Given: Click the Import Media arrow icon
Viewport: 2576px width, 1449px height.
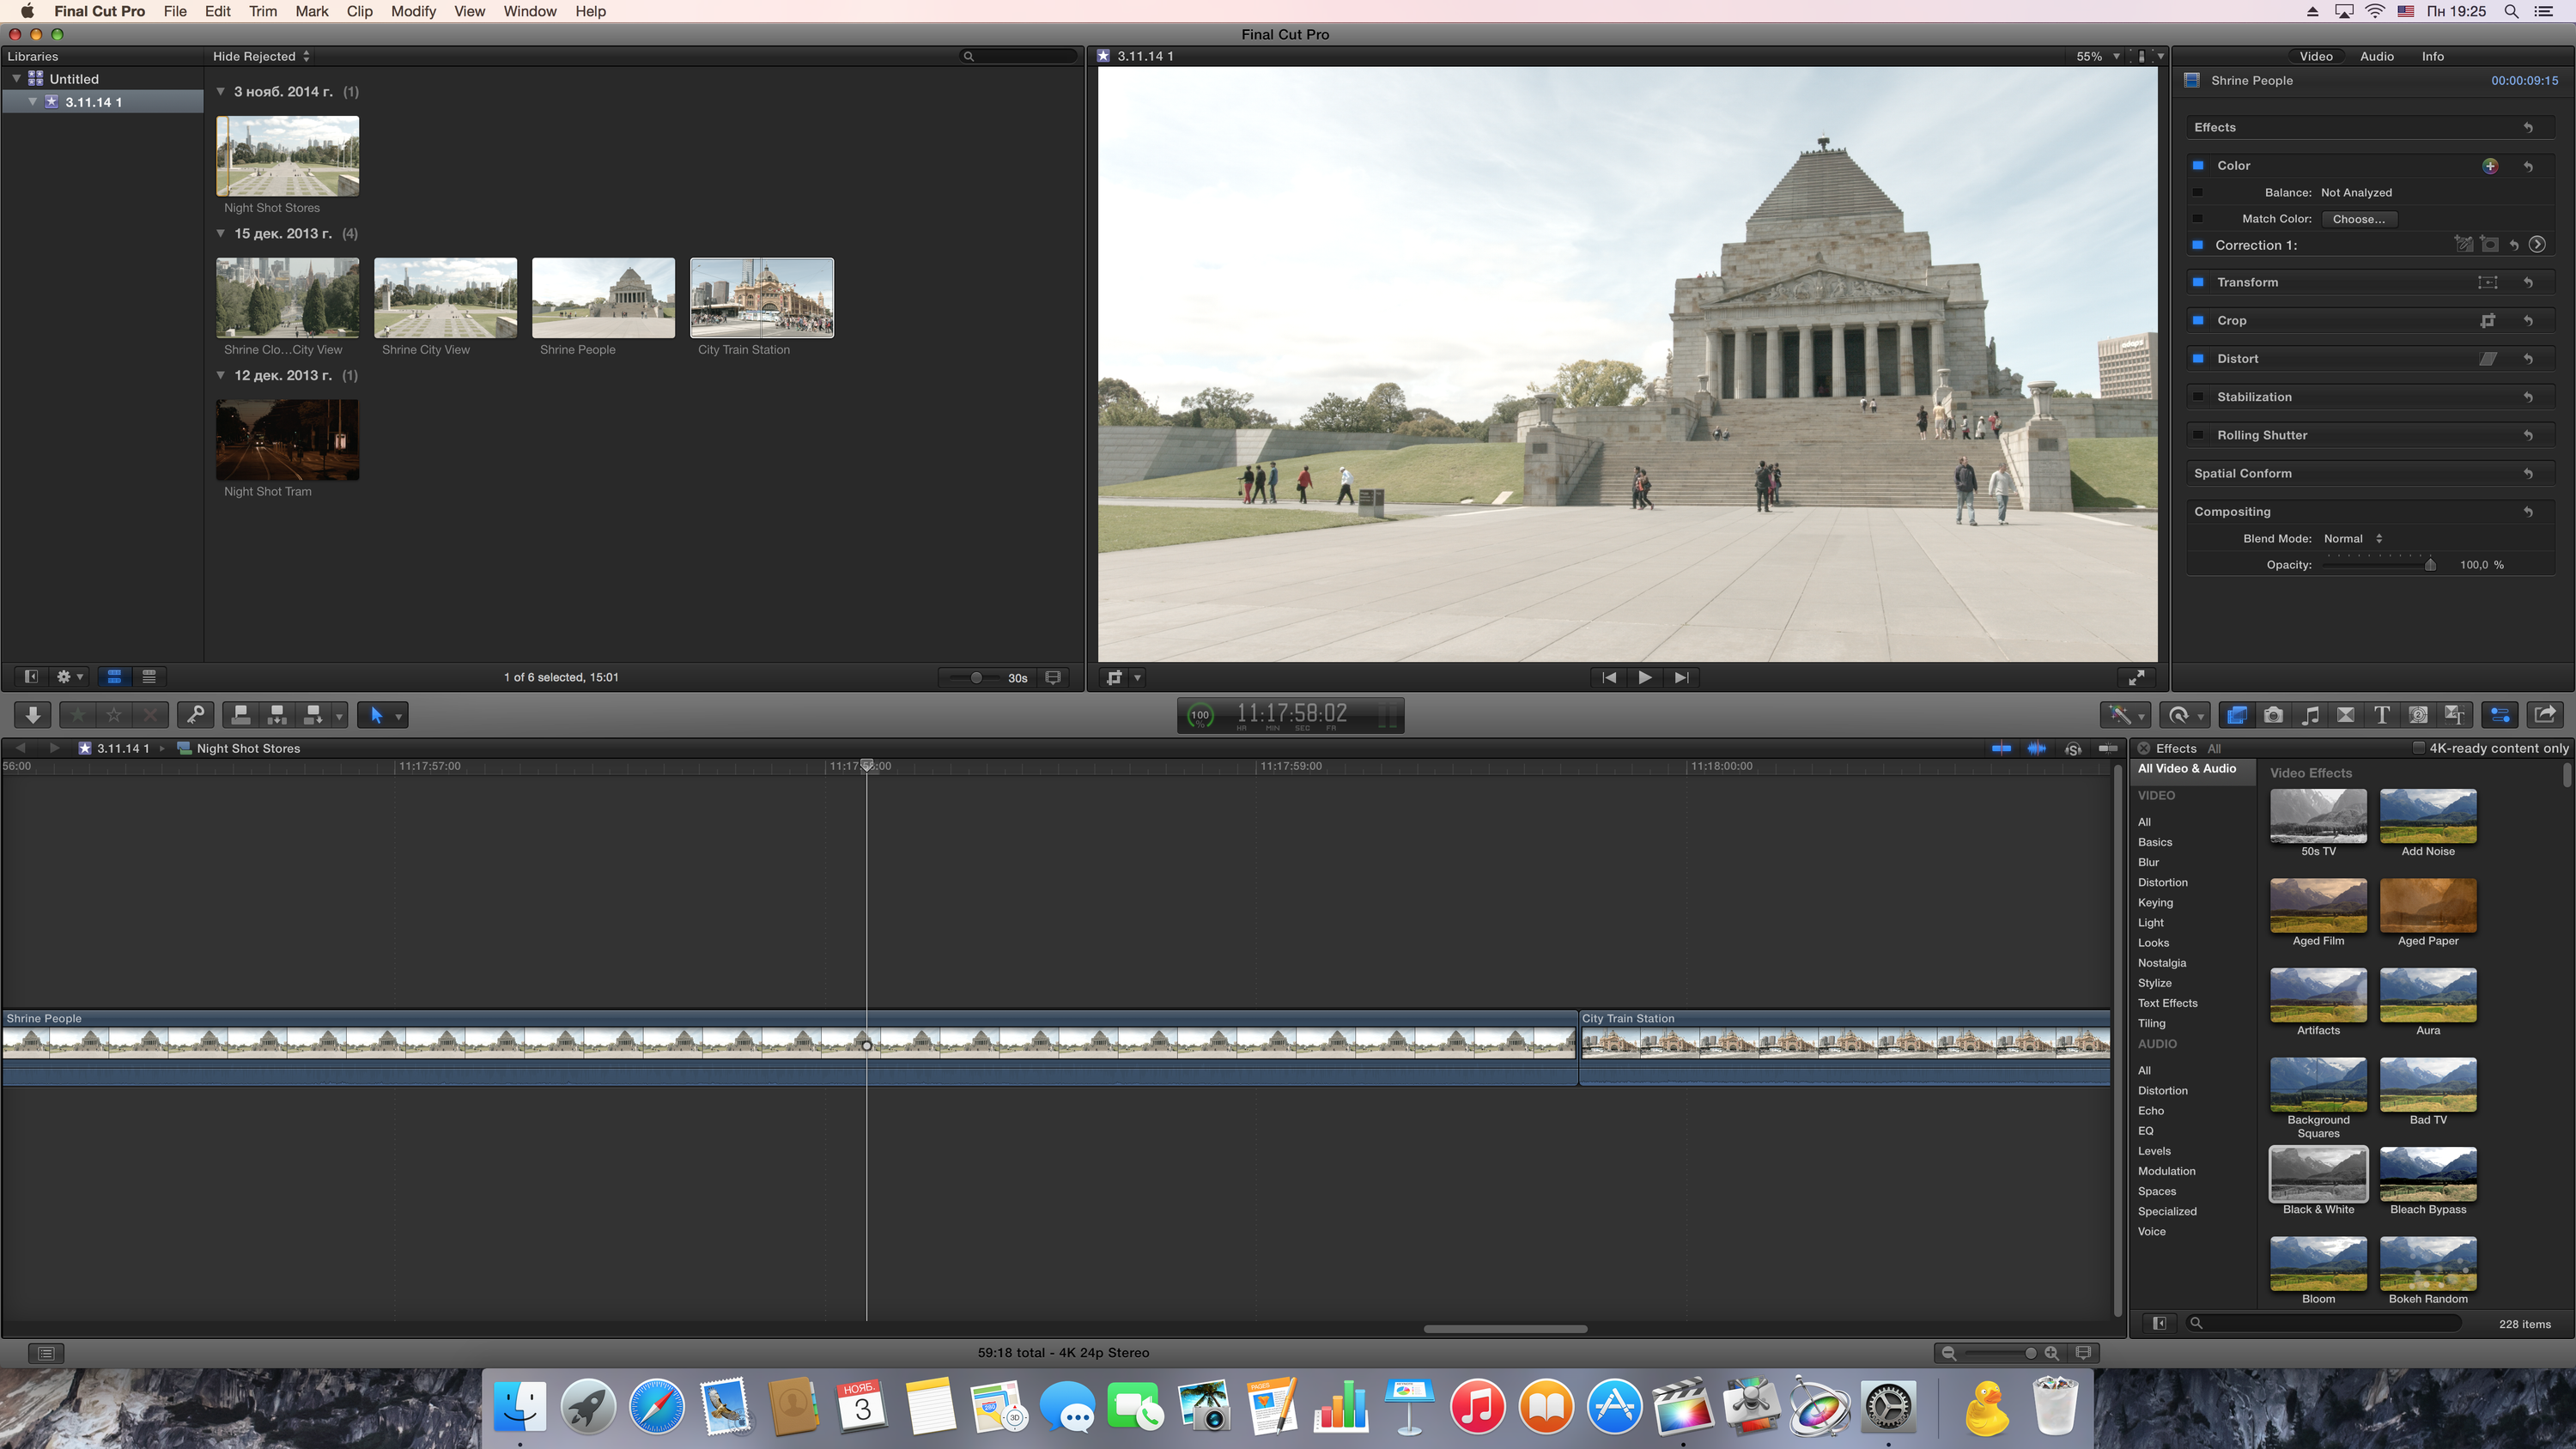Looking at the screenshot, I should tap(33, 714).
